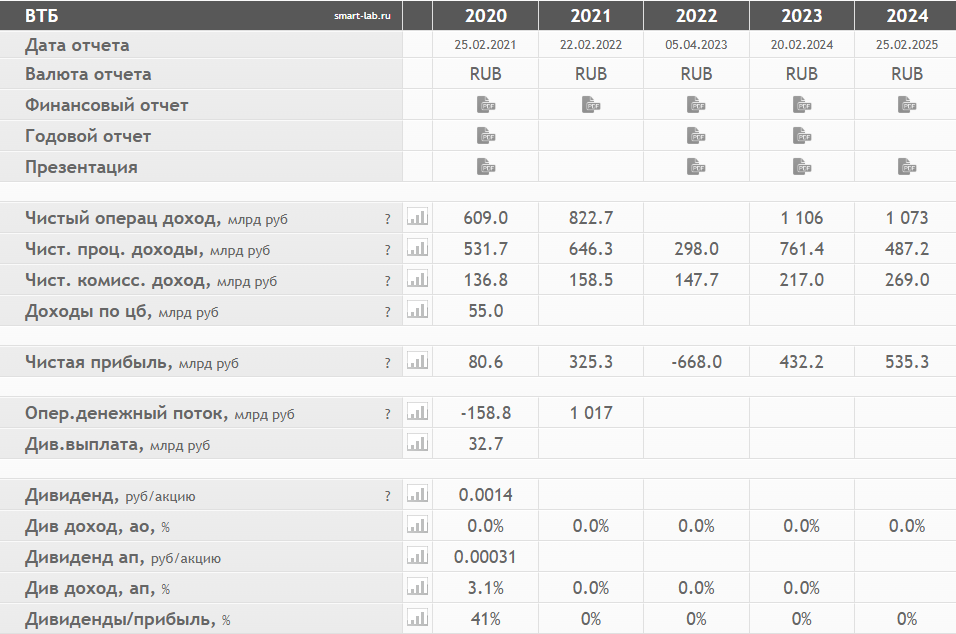Screen dimensions: 956x634
Task: Open help for Доходы по цб
Action: tap(388, 313)
